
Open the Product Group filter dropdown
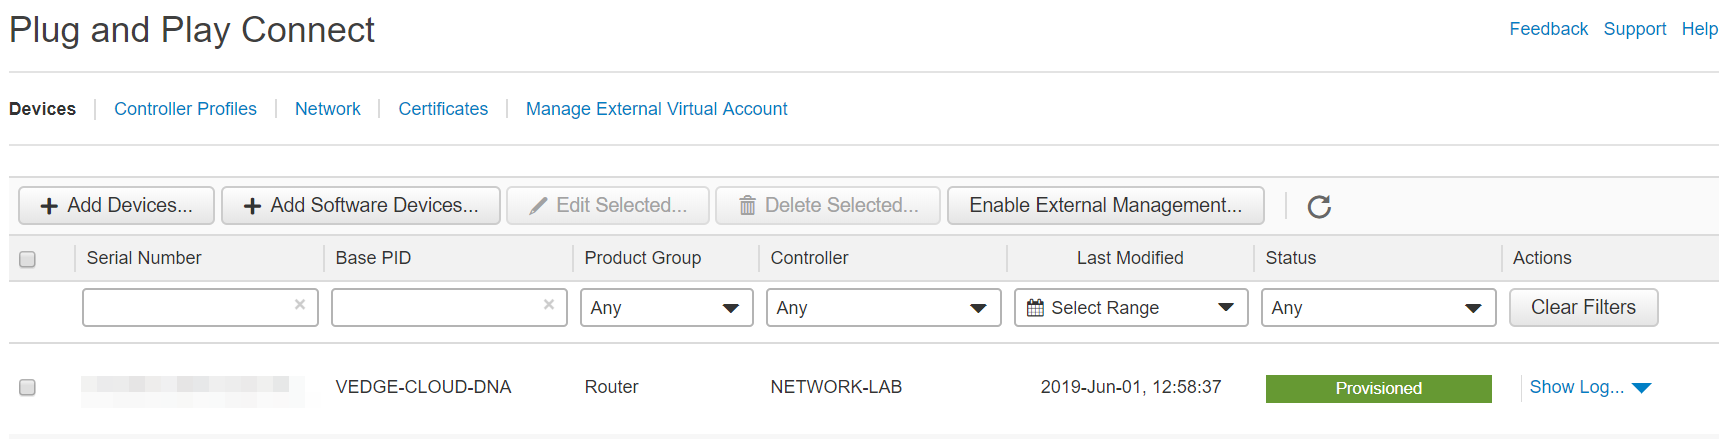(x=667, y=308)
